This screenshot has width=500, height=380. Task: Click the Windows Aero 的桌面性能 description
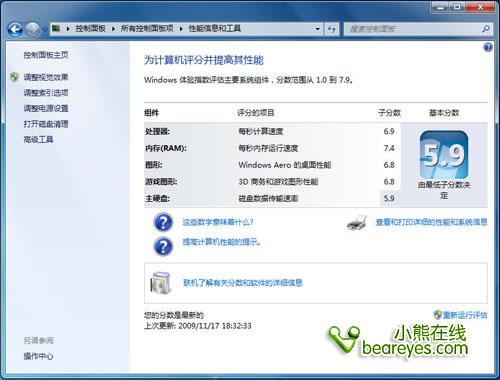point(285,165)
